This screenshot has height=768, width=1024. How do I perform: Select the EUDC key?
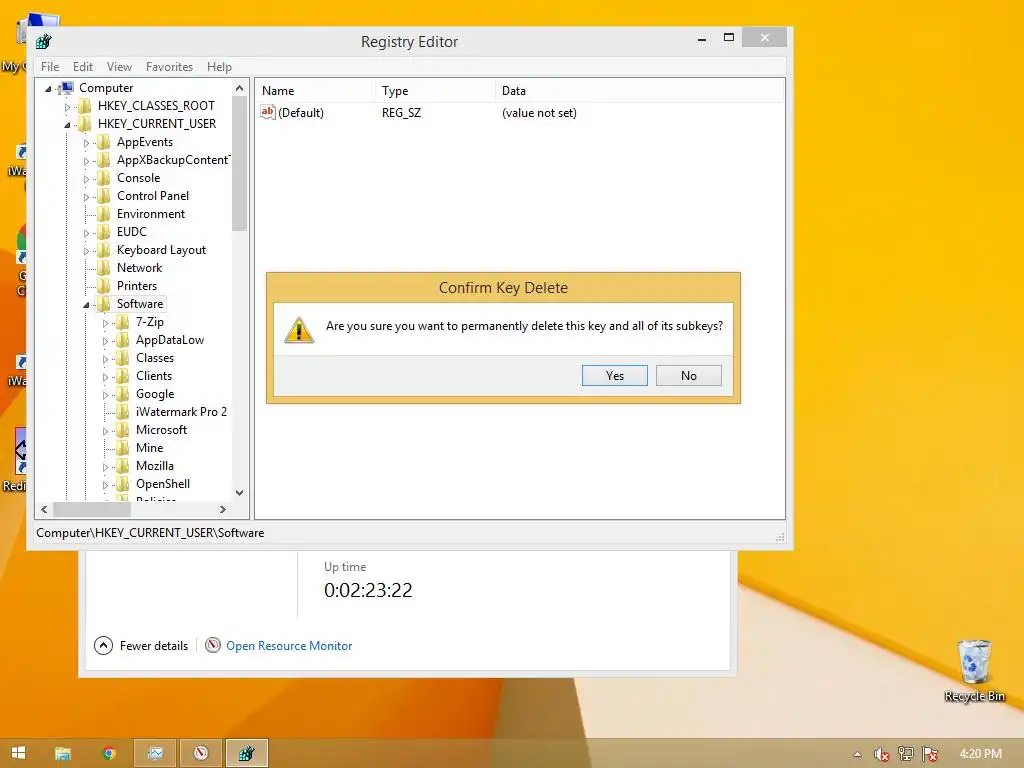(x=131, y=232)
